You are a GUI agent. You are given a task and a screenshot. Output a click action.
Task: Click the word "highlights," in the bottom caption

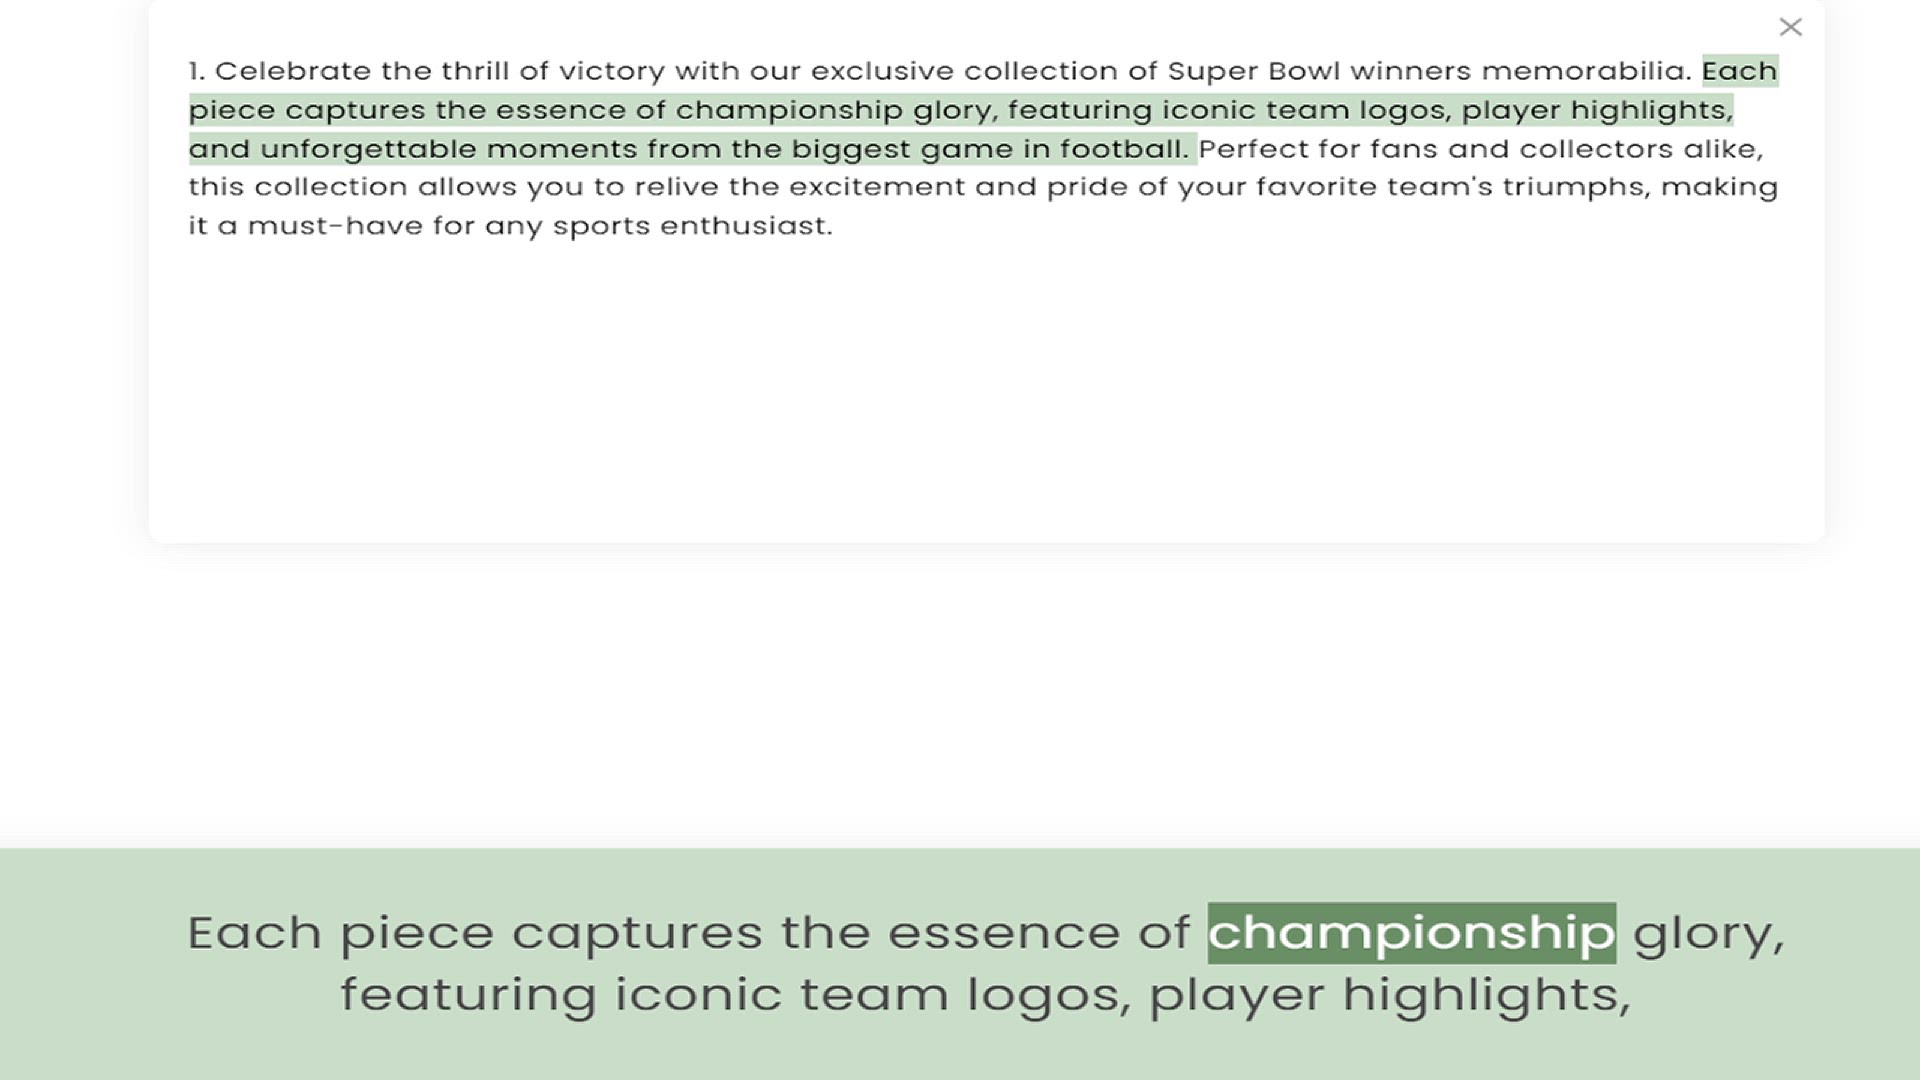(1486, 995)
